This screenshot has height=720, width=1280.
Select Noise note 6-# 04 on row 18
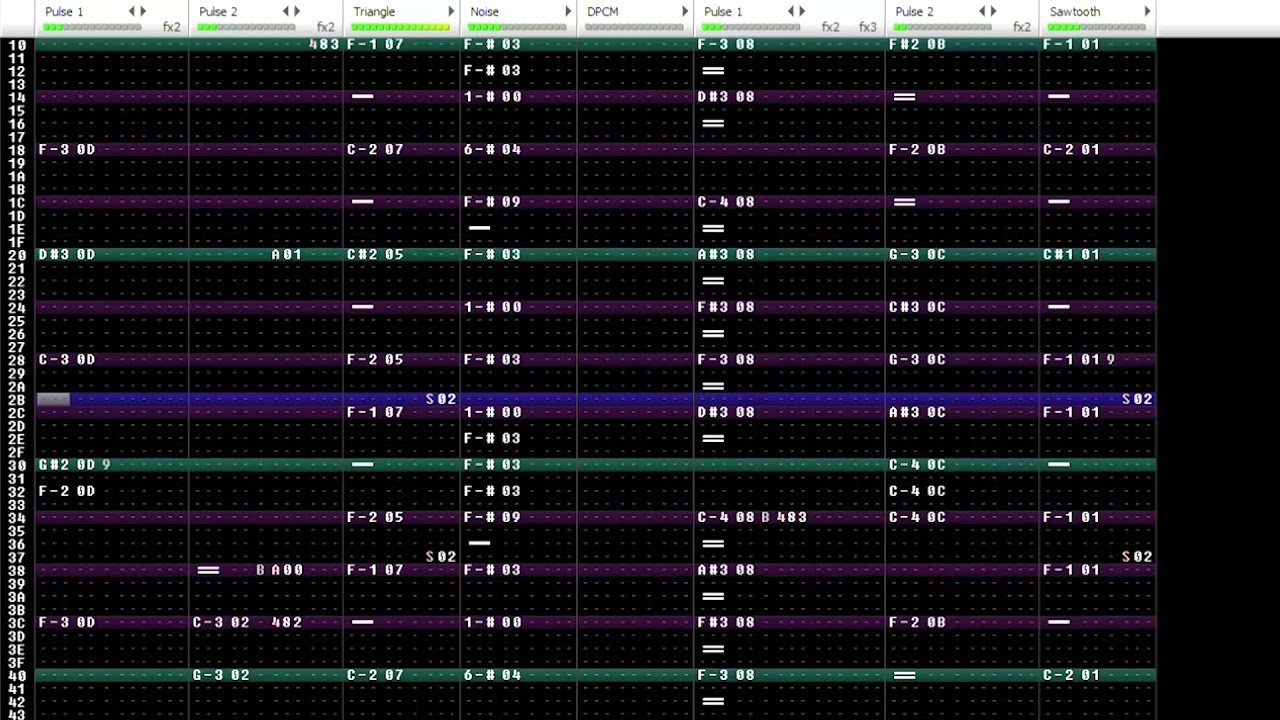(492, 150)
